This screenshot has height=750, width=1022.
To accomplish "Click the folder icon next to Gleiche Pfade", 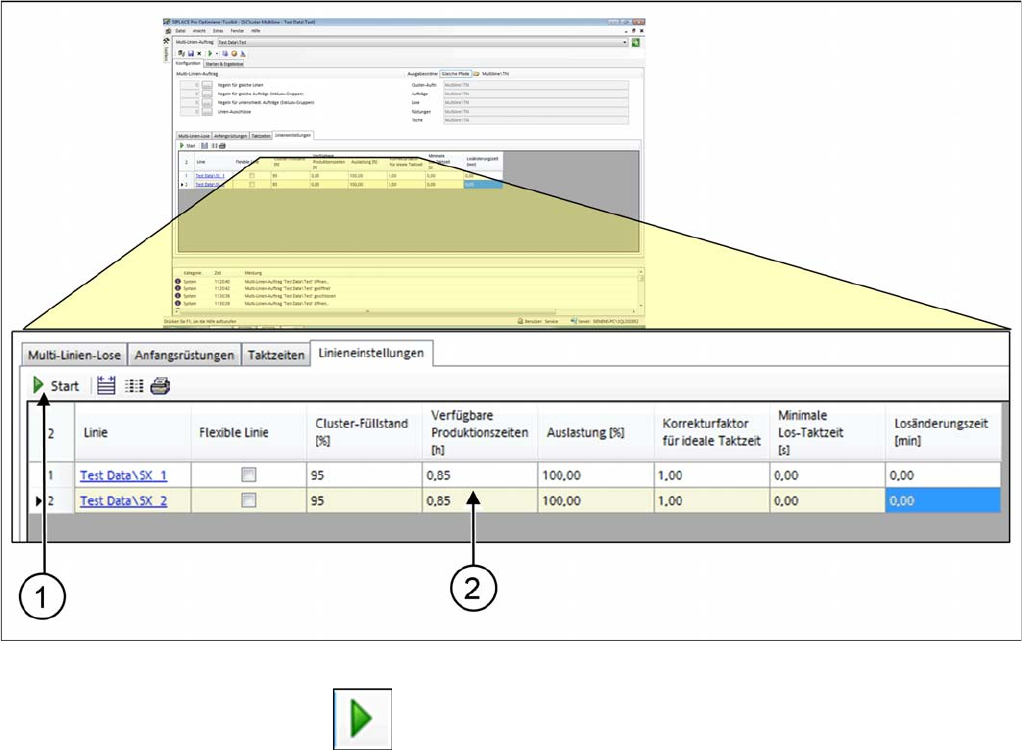I will [478, 74].
